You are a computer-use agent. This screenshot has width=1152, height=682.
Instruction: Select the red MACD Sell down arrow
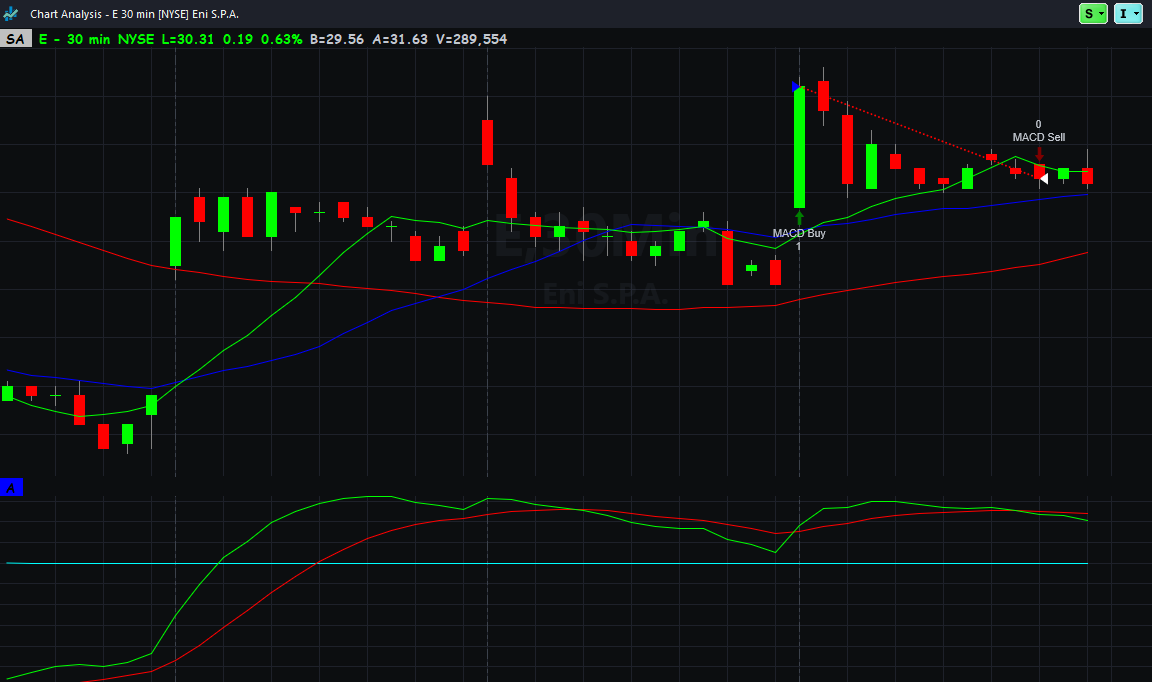pyautogui.click(x=1039, y=153)
